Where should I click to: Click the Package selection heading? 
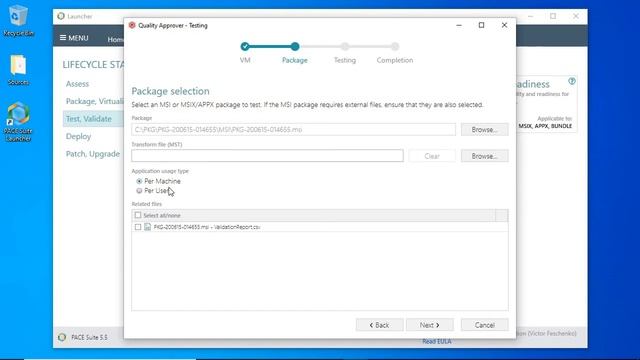170,91
